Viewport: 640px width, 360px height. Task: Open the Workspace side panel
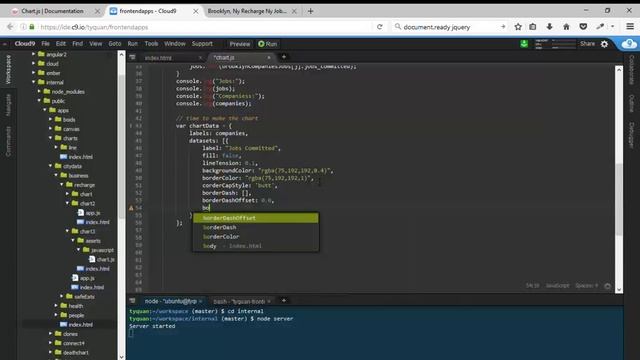click(x=8, y=70)
